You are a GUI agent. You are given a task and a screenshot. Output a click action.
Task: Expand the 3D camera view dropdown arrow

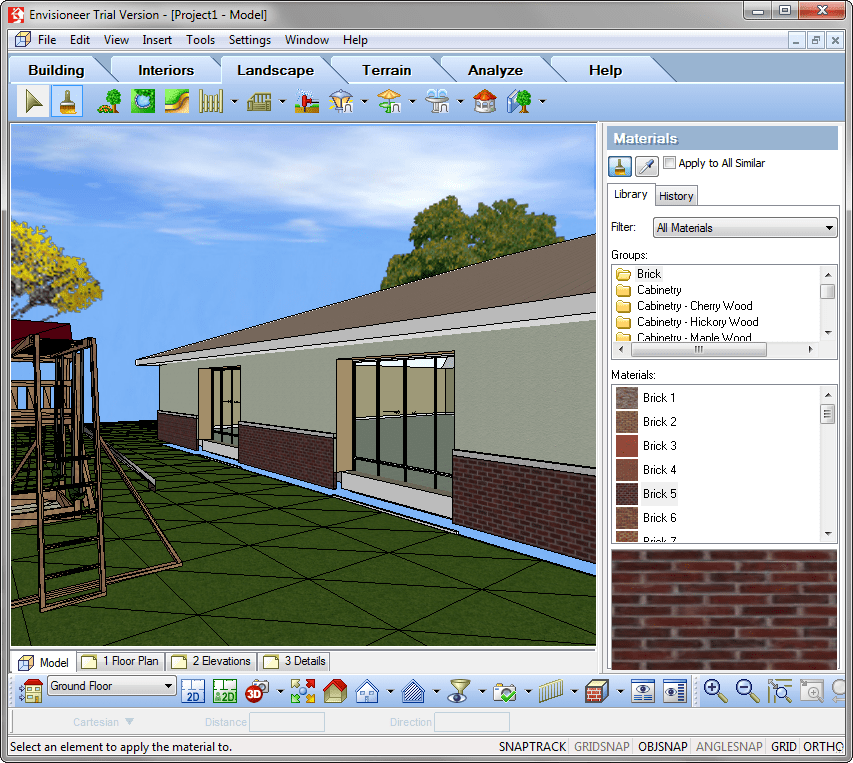(x=280, y=691)
